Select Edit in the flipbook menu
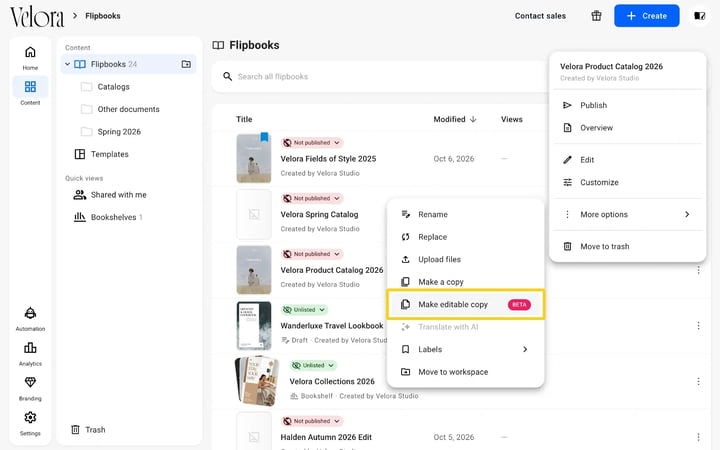720x450 pixels. 627,160
